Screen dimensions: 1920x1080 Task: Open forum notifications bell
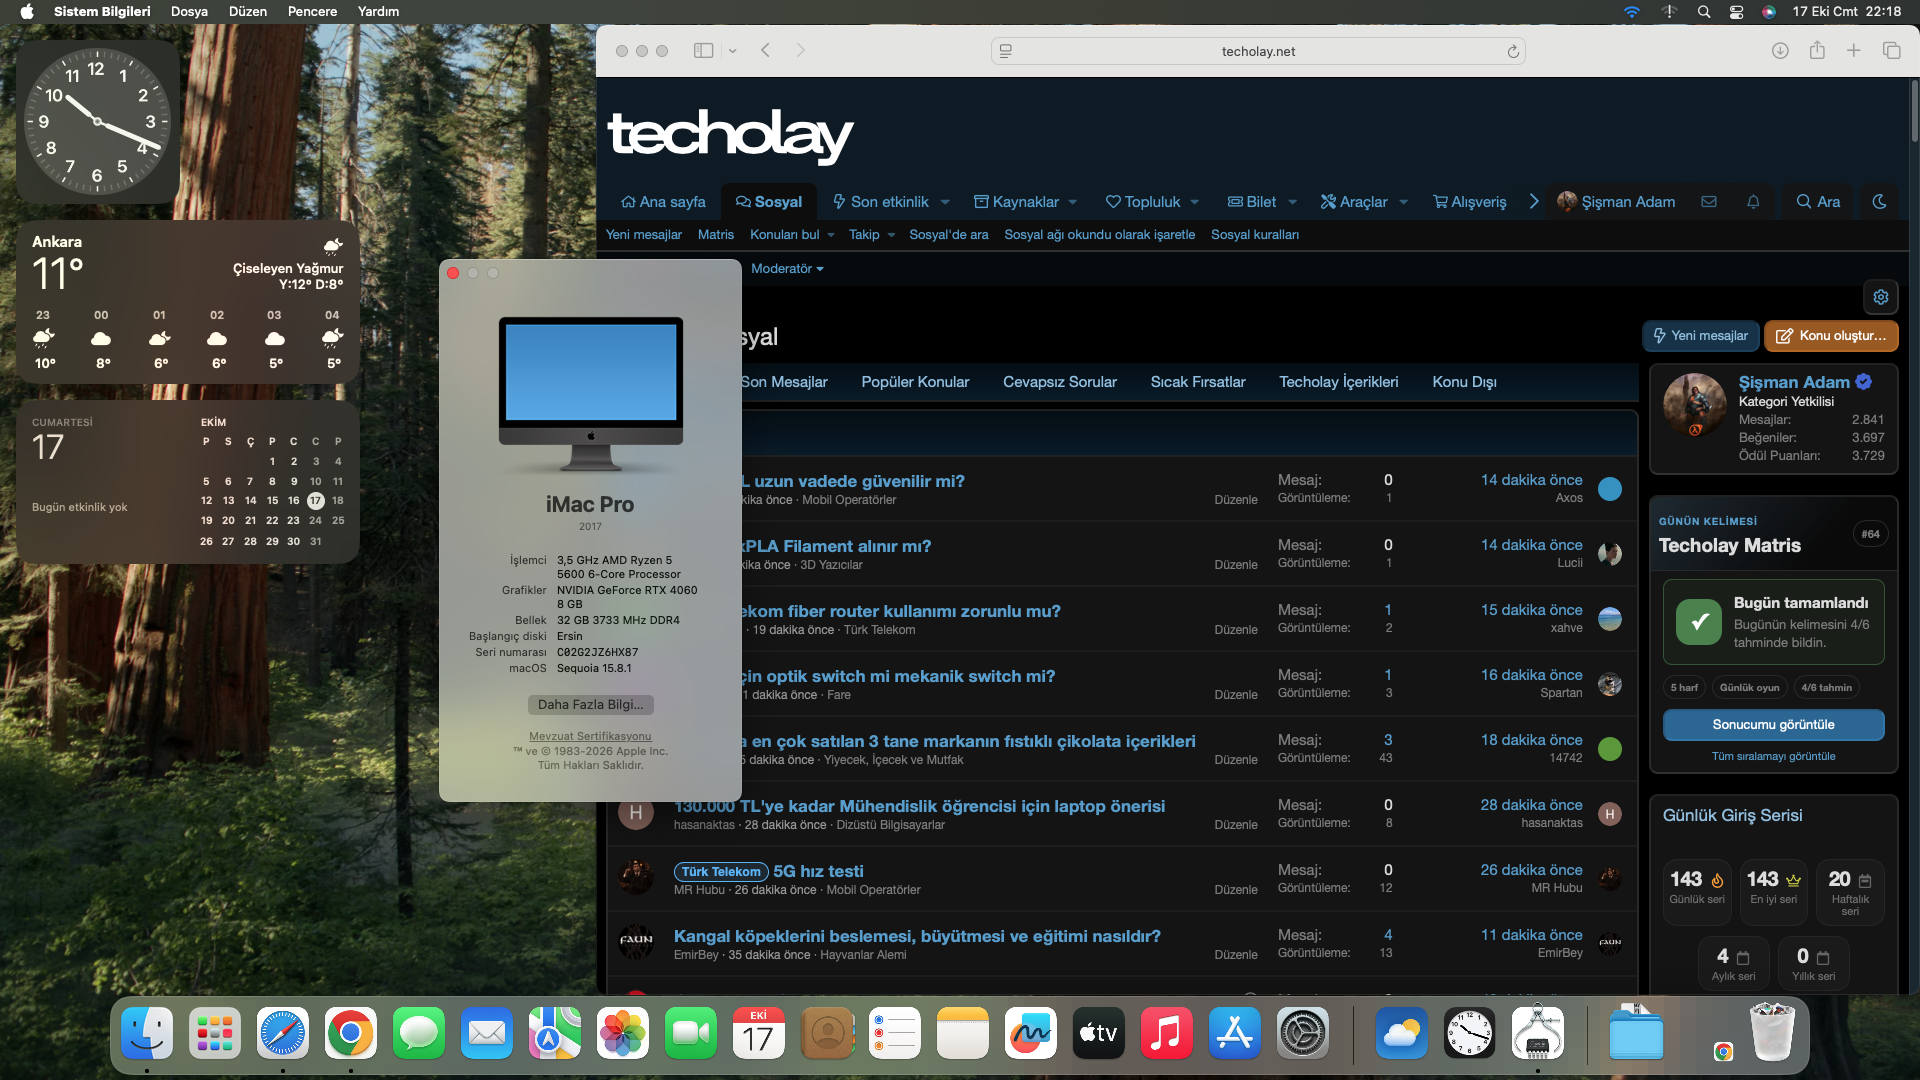point(1753,202)
